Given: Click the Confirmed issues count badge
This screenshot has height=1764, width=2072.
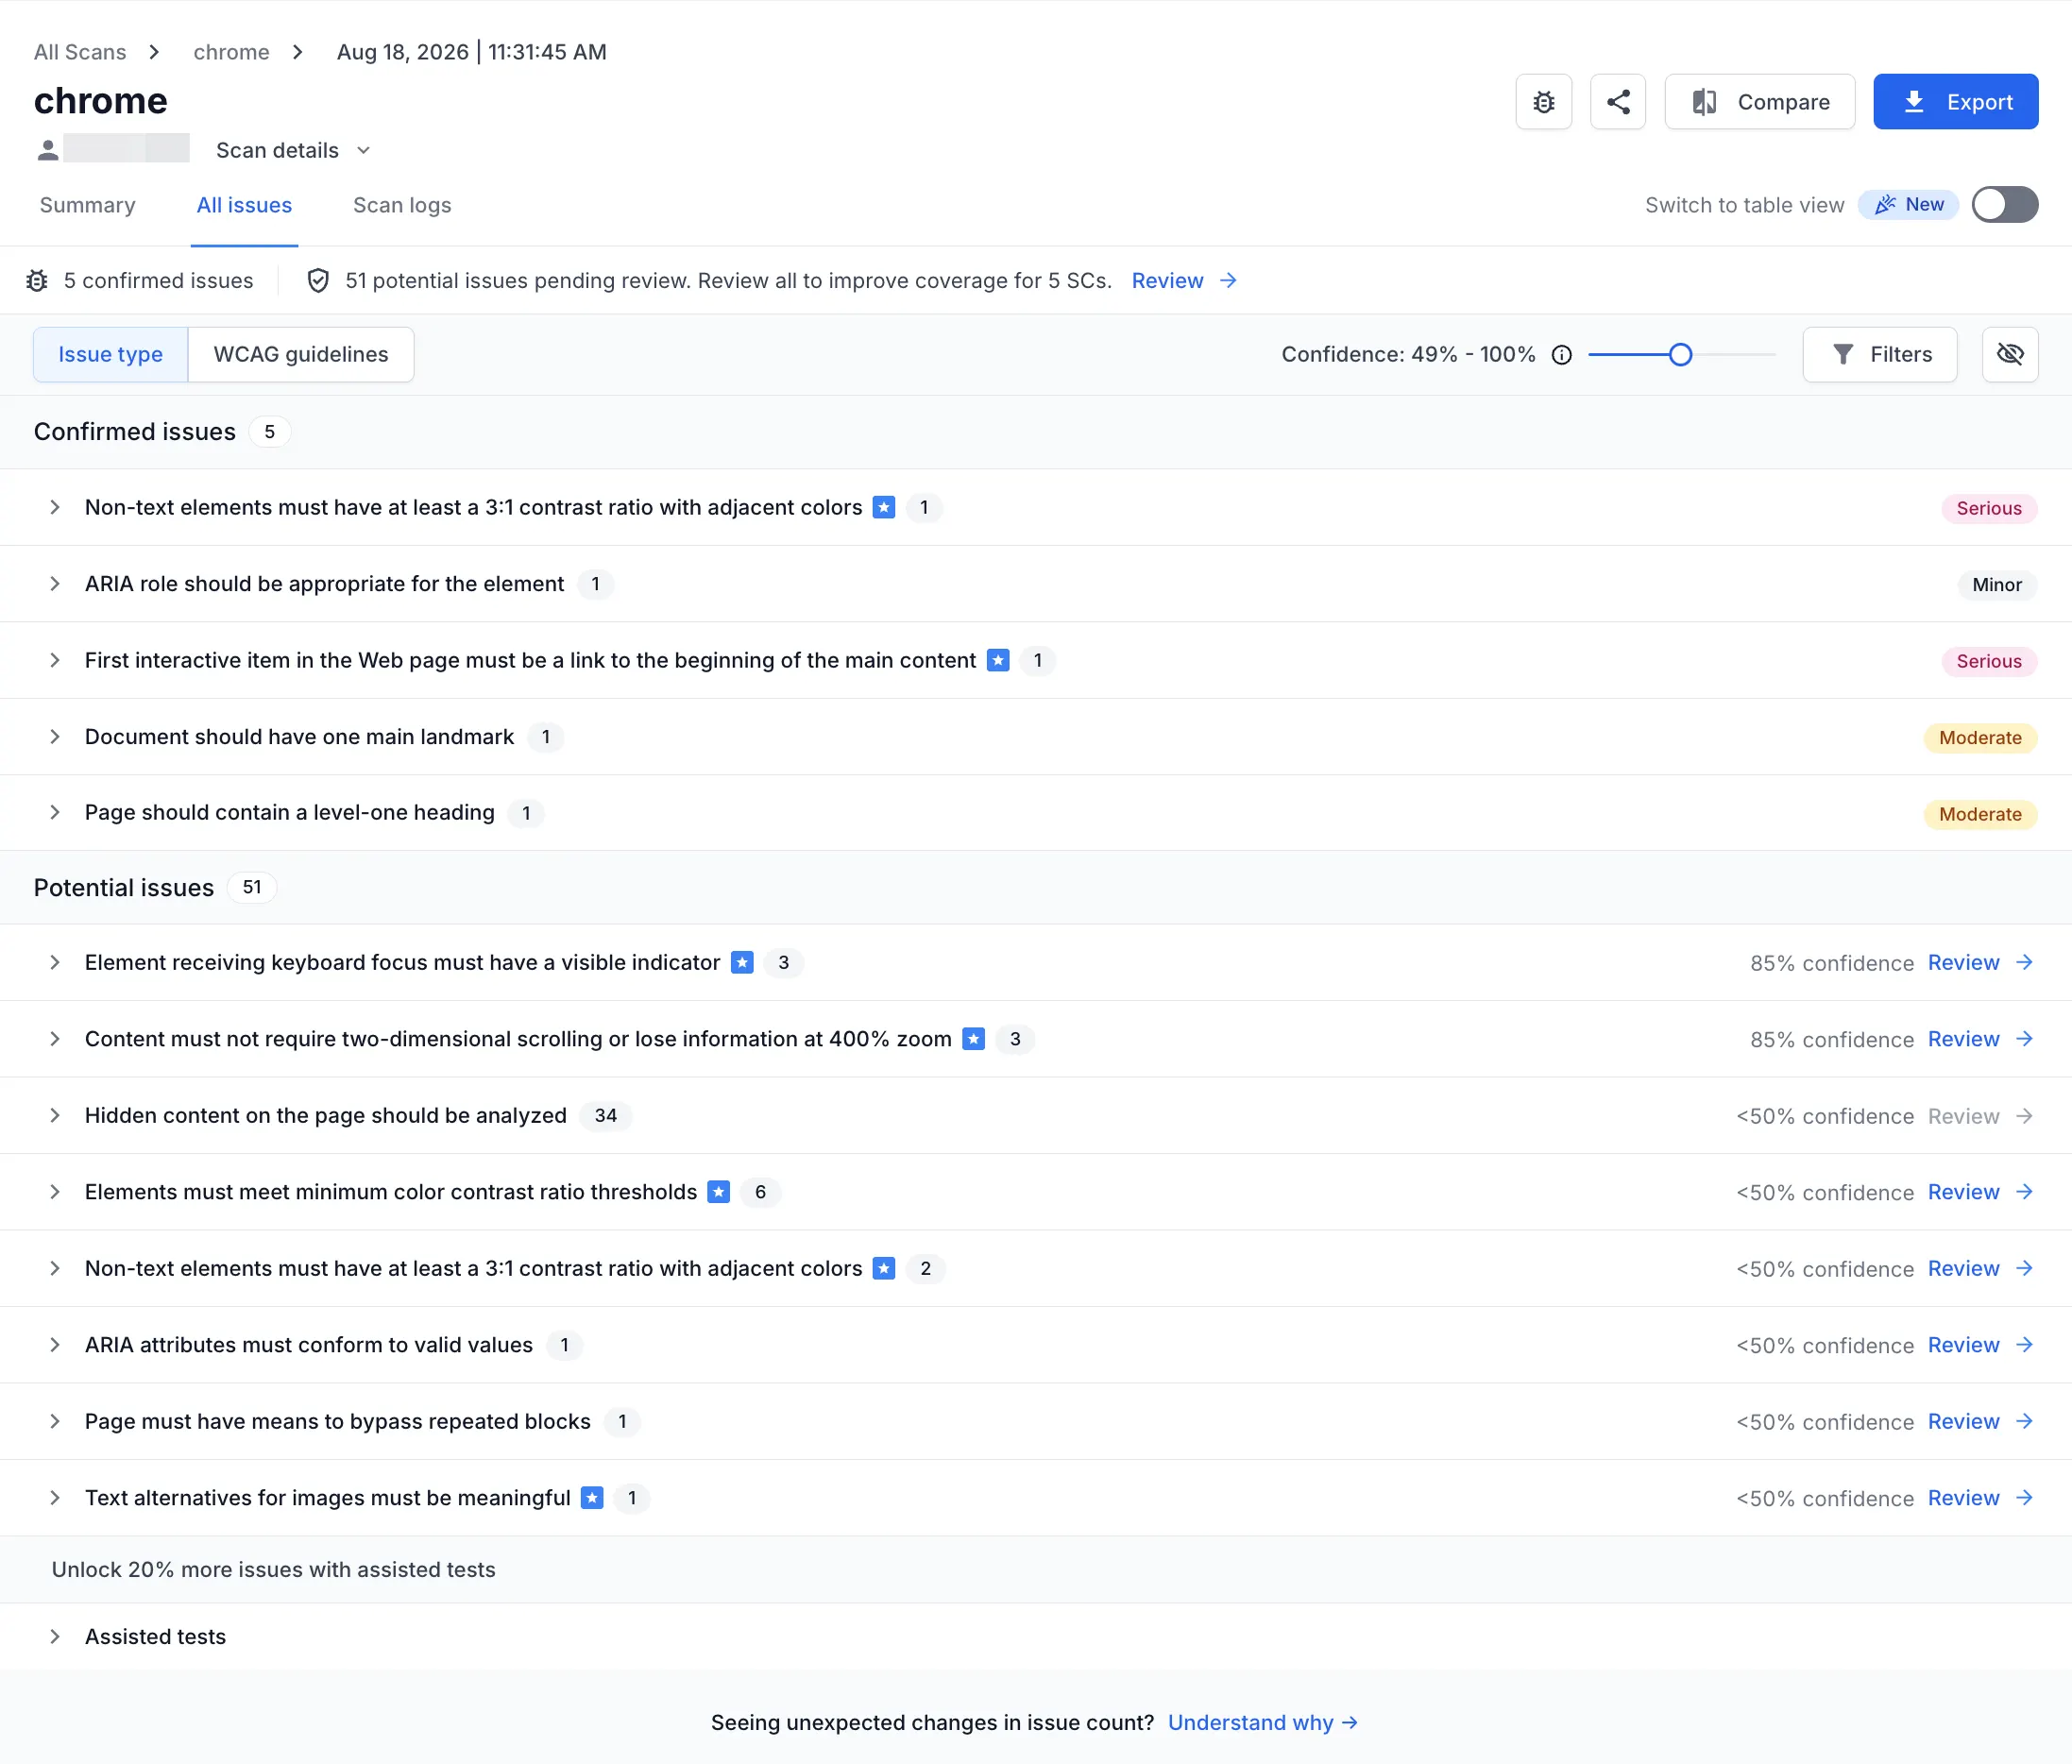Looking at the screenshot, I should coord(269,432).
